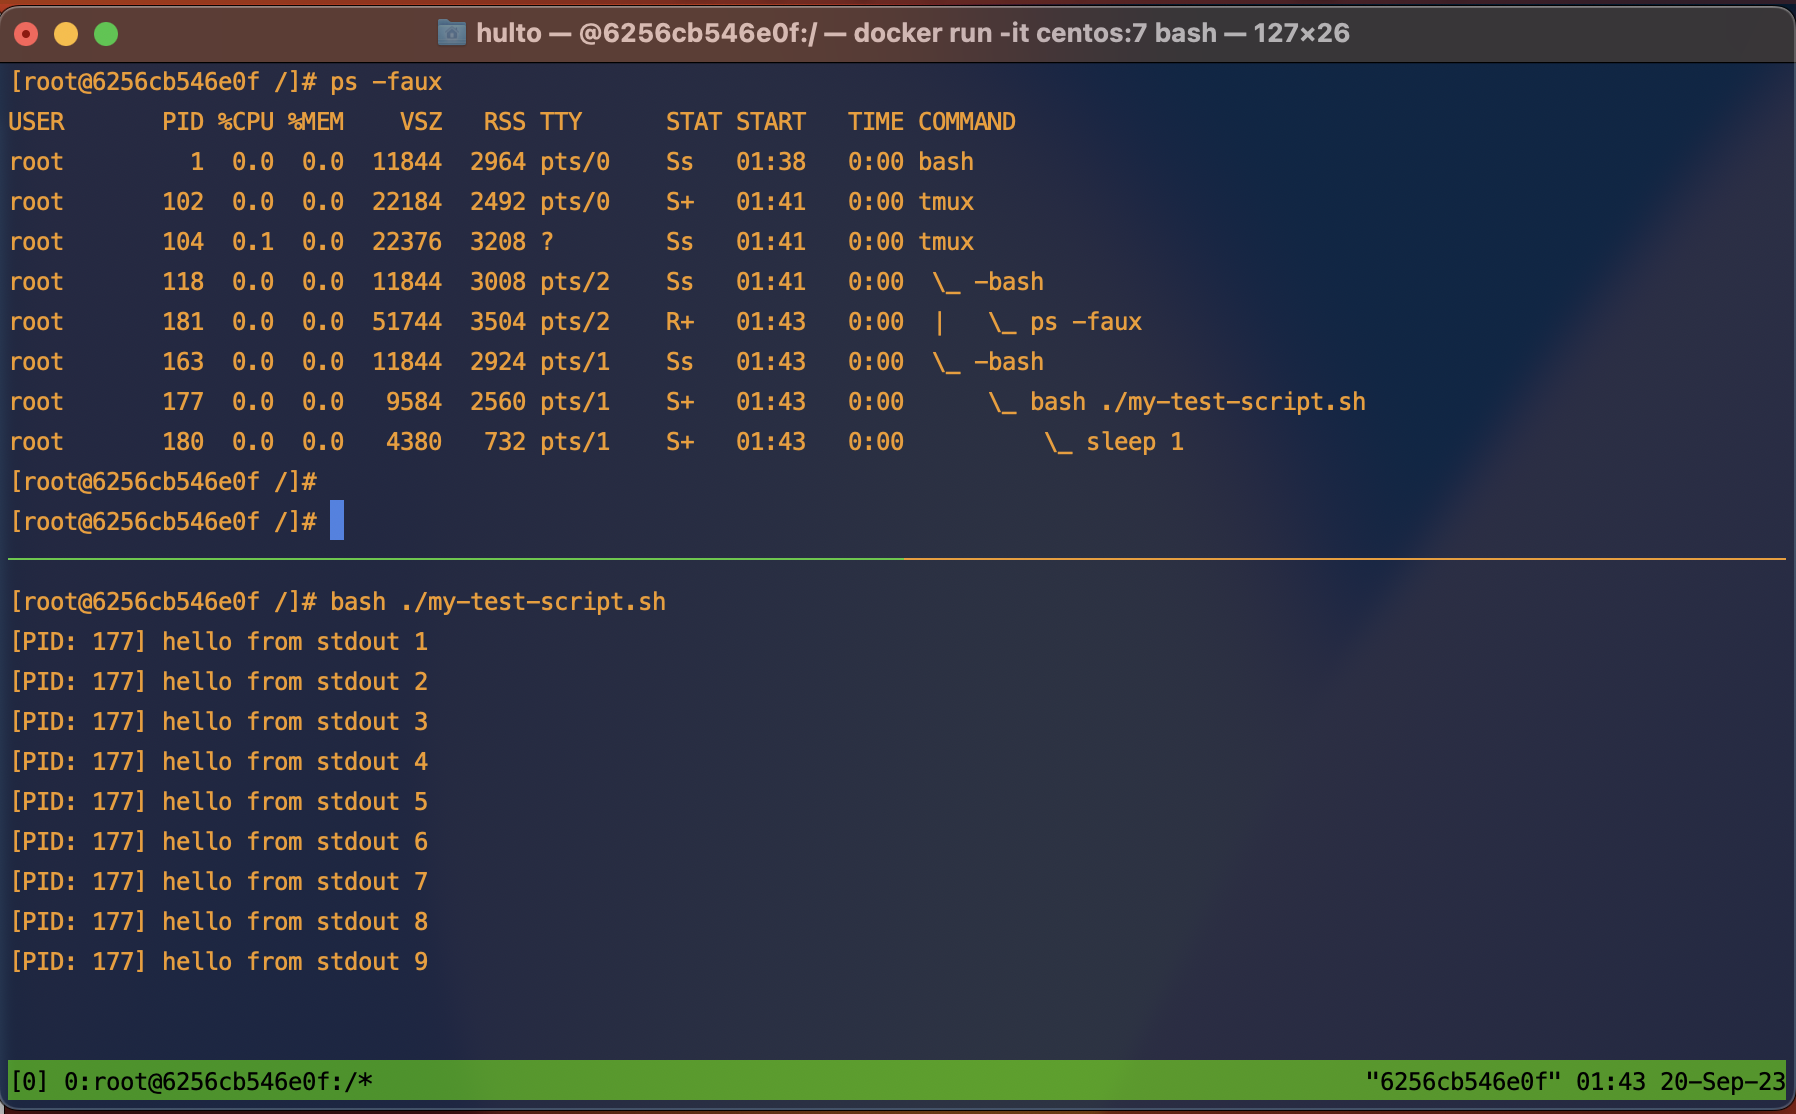The height and width of the screenshot is (1114, 1796).
Task: Click the '0.1' CPU value for PID 104
Action: click(253, 242)
